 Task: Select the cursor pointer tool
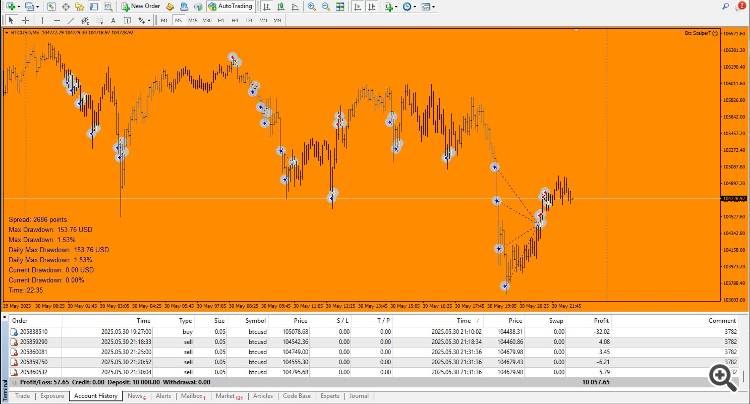coord(11,21)
